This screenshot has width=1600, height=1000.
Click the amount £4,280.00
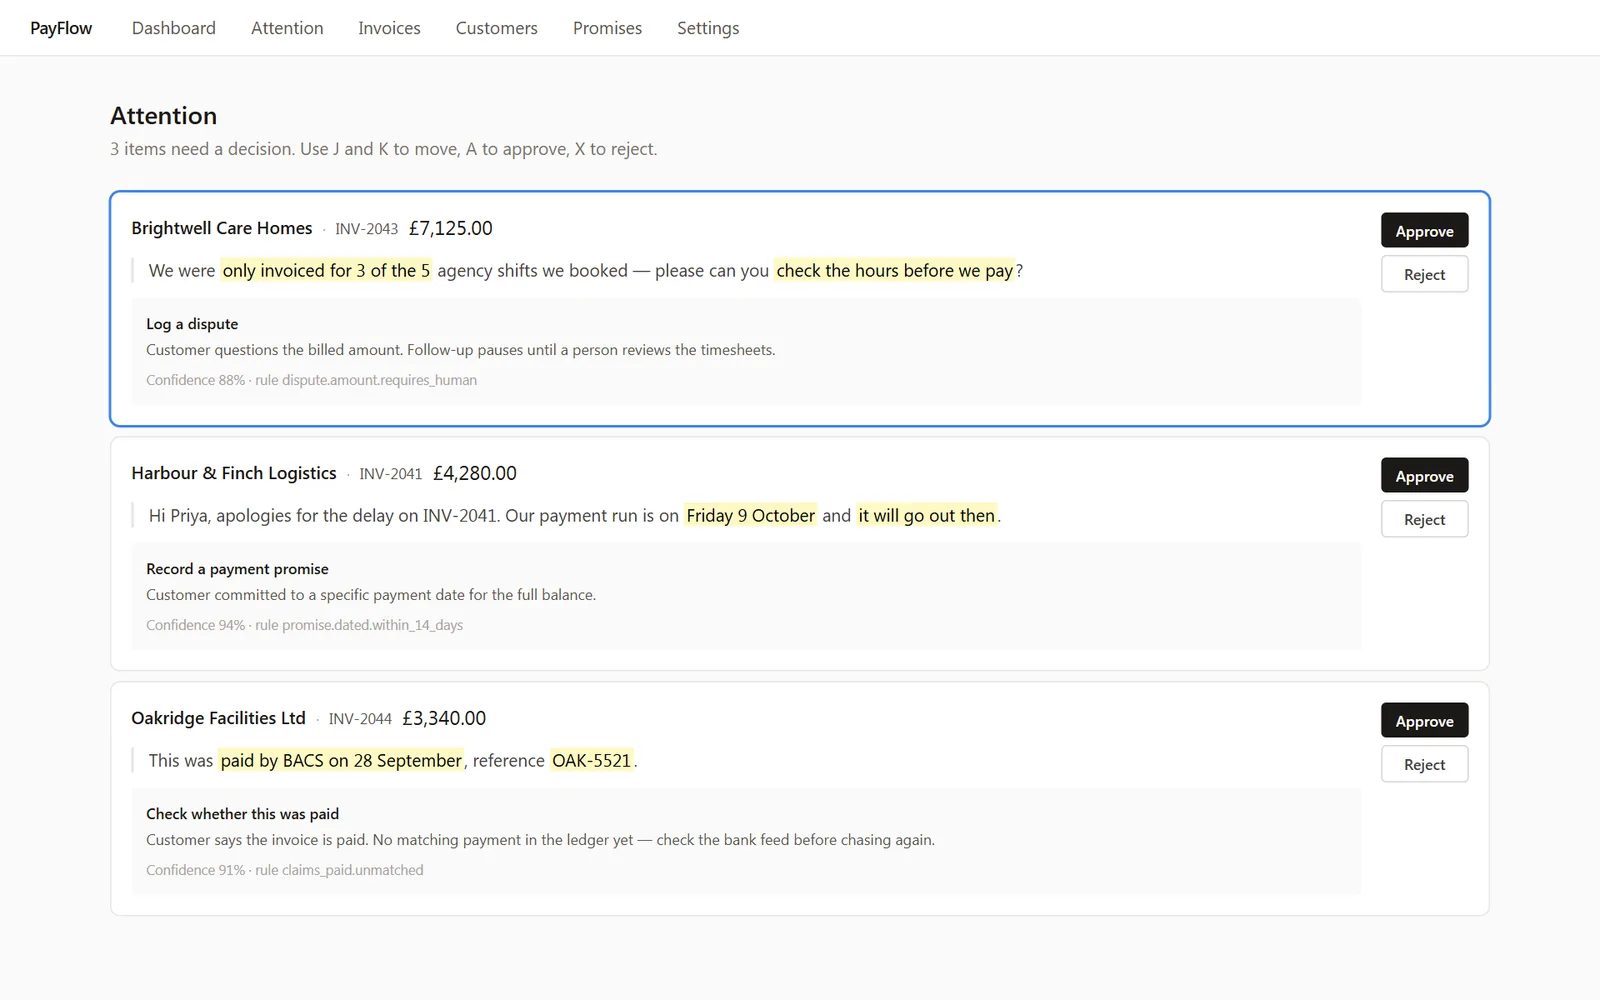tap(474, 473)
